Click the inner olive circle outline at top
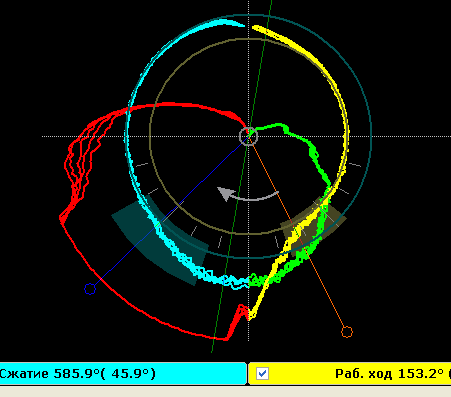The height and width of the screenshot is (397, 451). pyautogui.click(x=249, y=39)
